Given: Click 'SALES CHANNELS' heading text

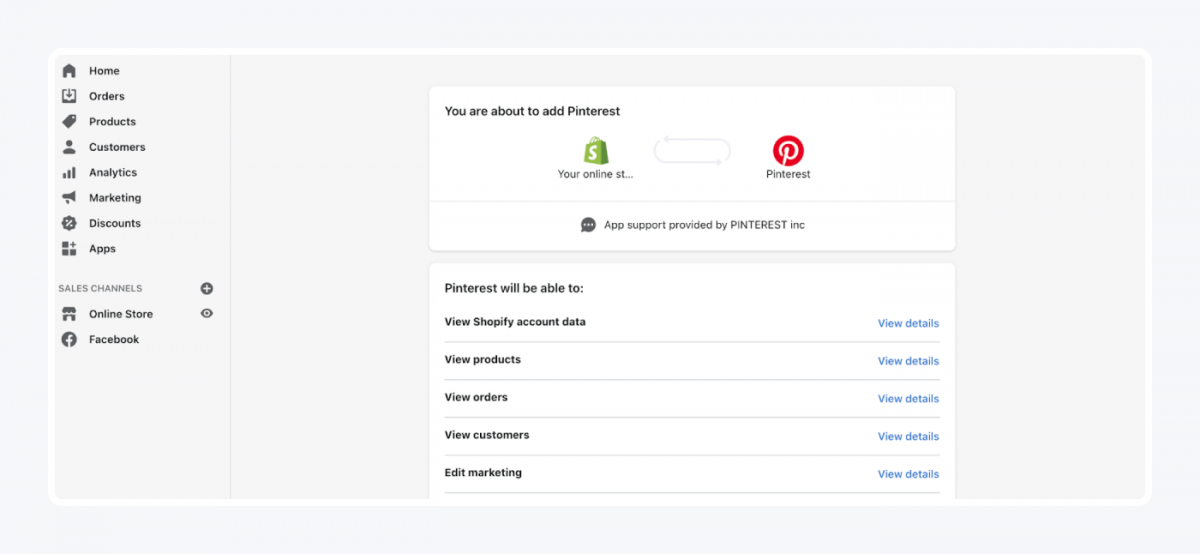Looking at the screenshot, I should 100,289.
